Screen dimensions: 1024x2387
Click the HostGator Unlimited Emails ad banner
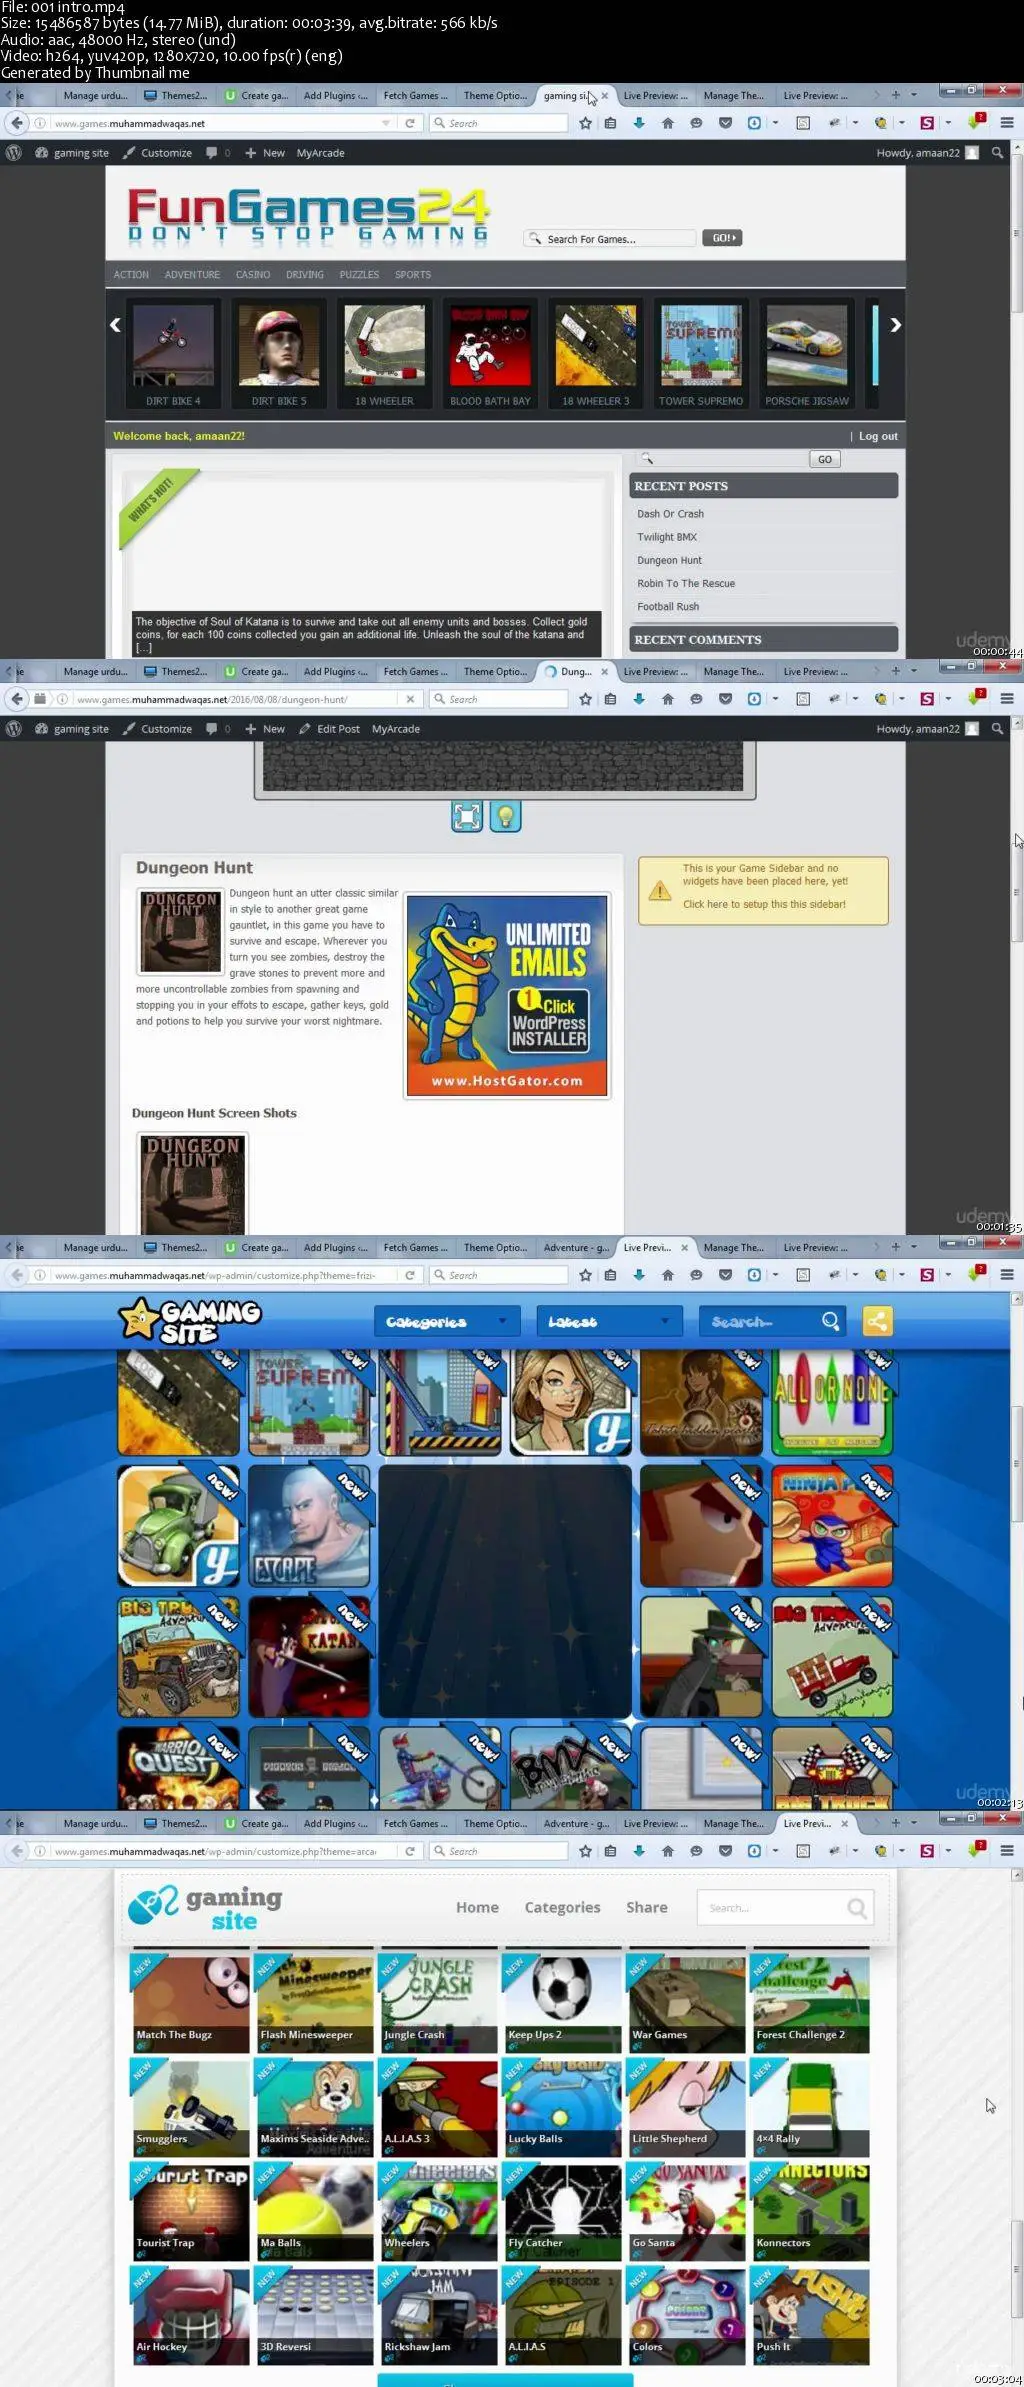point(507,996)
